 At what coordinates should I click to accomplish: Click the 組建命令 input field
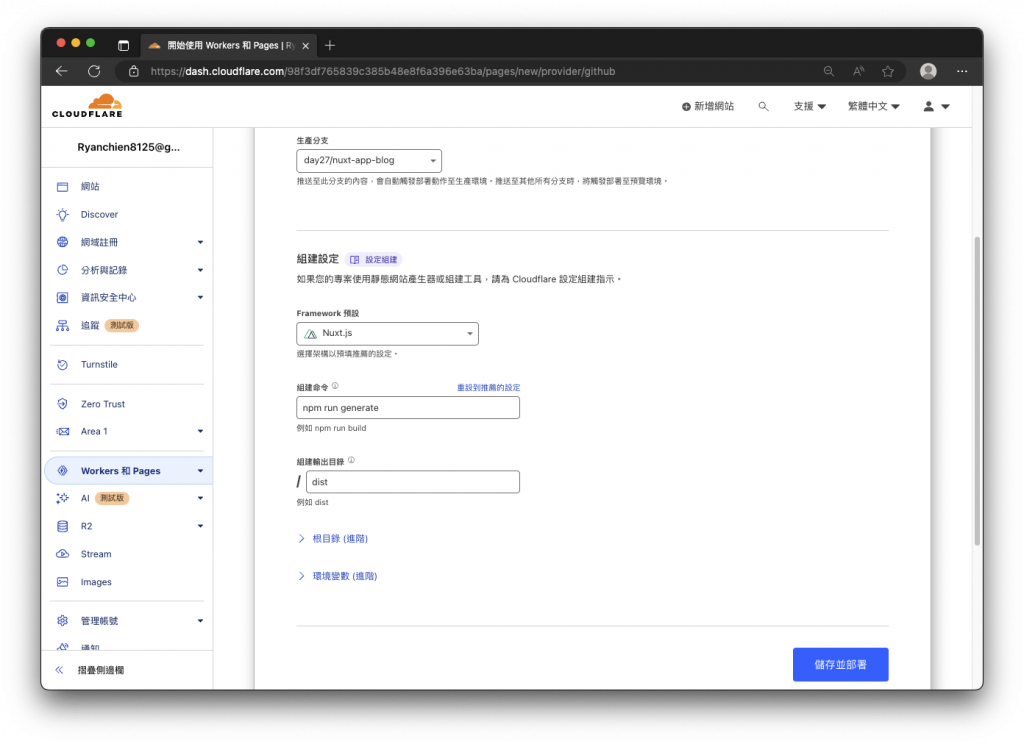pyautogui.click(x=408, y=408)
